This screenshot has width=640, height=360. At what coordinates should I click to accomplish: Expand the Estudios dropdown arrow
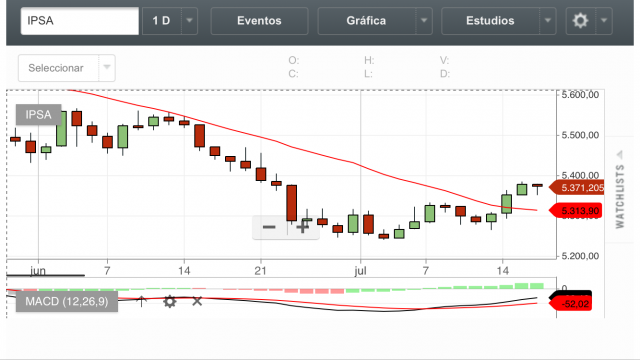click(548, 20)
